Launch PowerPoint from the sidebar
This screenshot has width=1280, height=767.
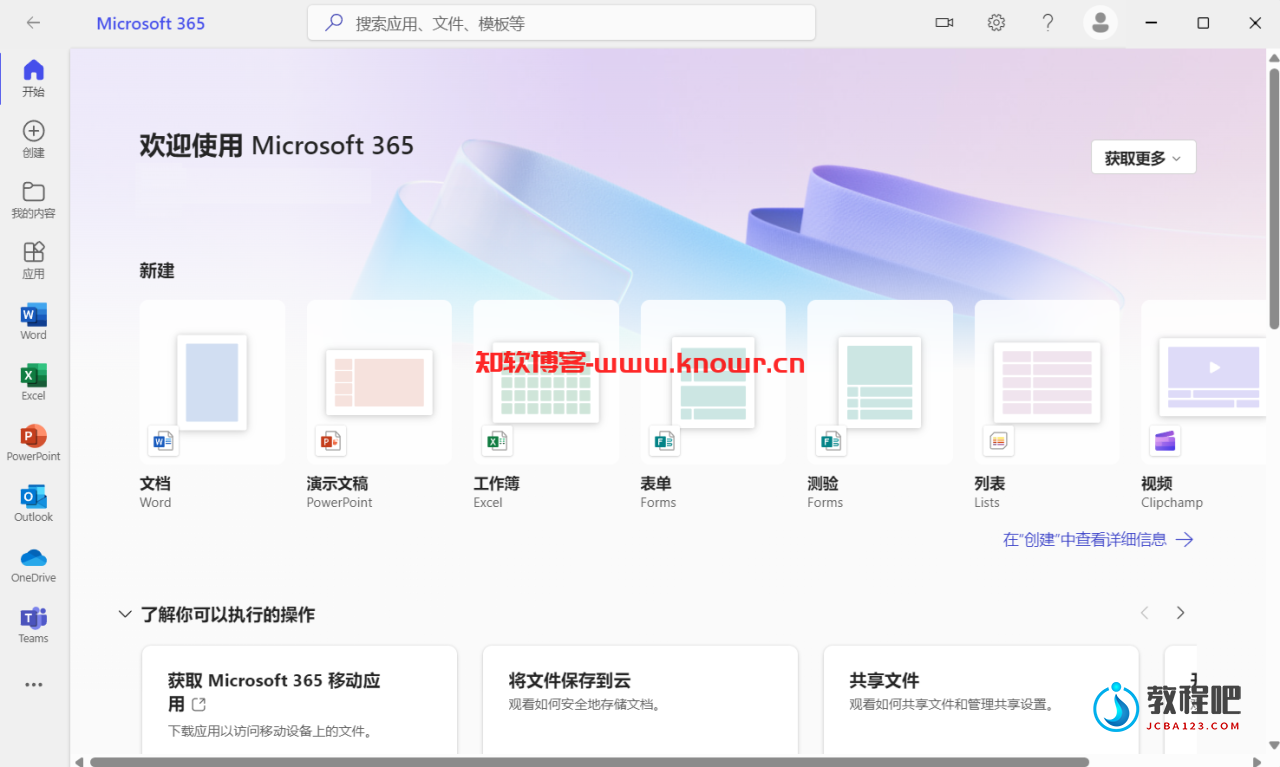coord(33,442)
